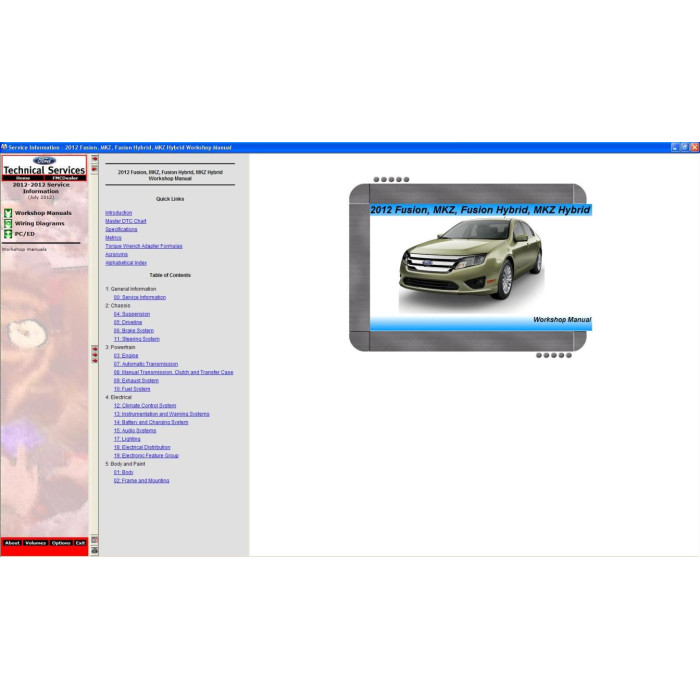The height and width of the screenshot is (700, 700).
Task: Open 04: Suspension section
Action: tap(132, 314)
